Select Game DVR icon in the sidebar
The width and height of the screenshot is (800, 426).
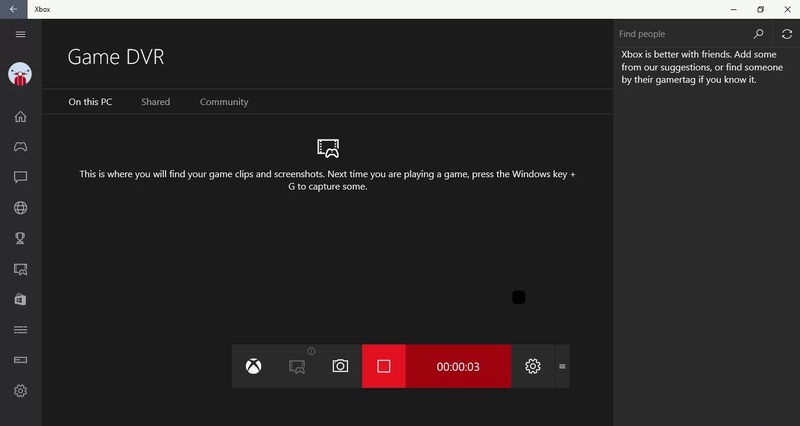[x=20, y=269]
